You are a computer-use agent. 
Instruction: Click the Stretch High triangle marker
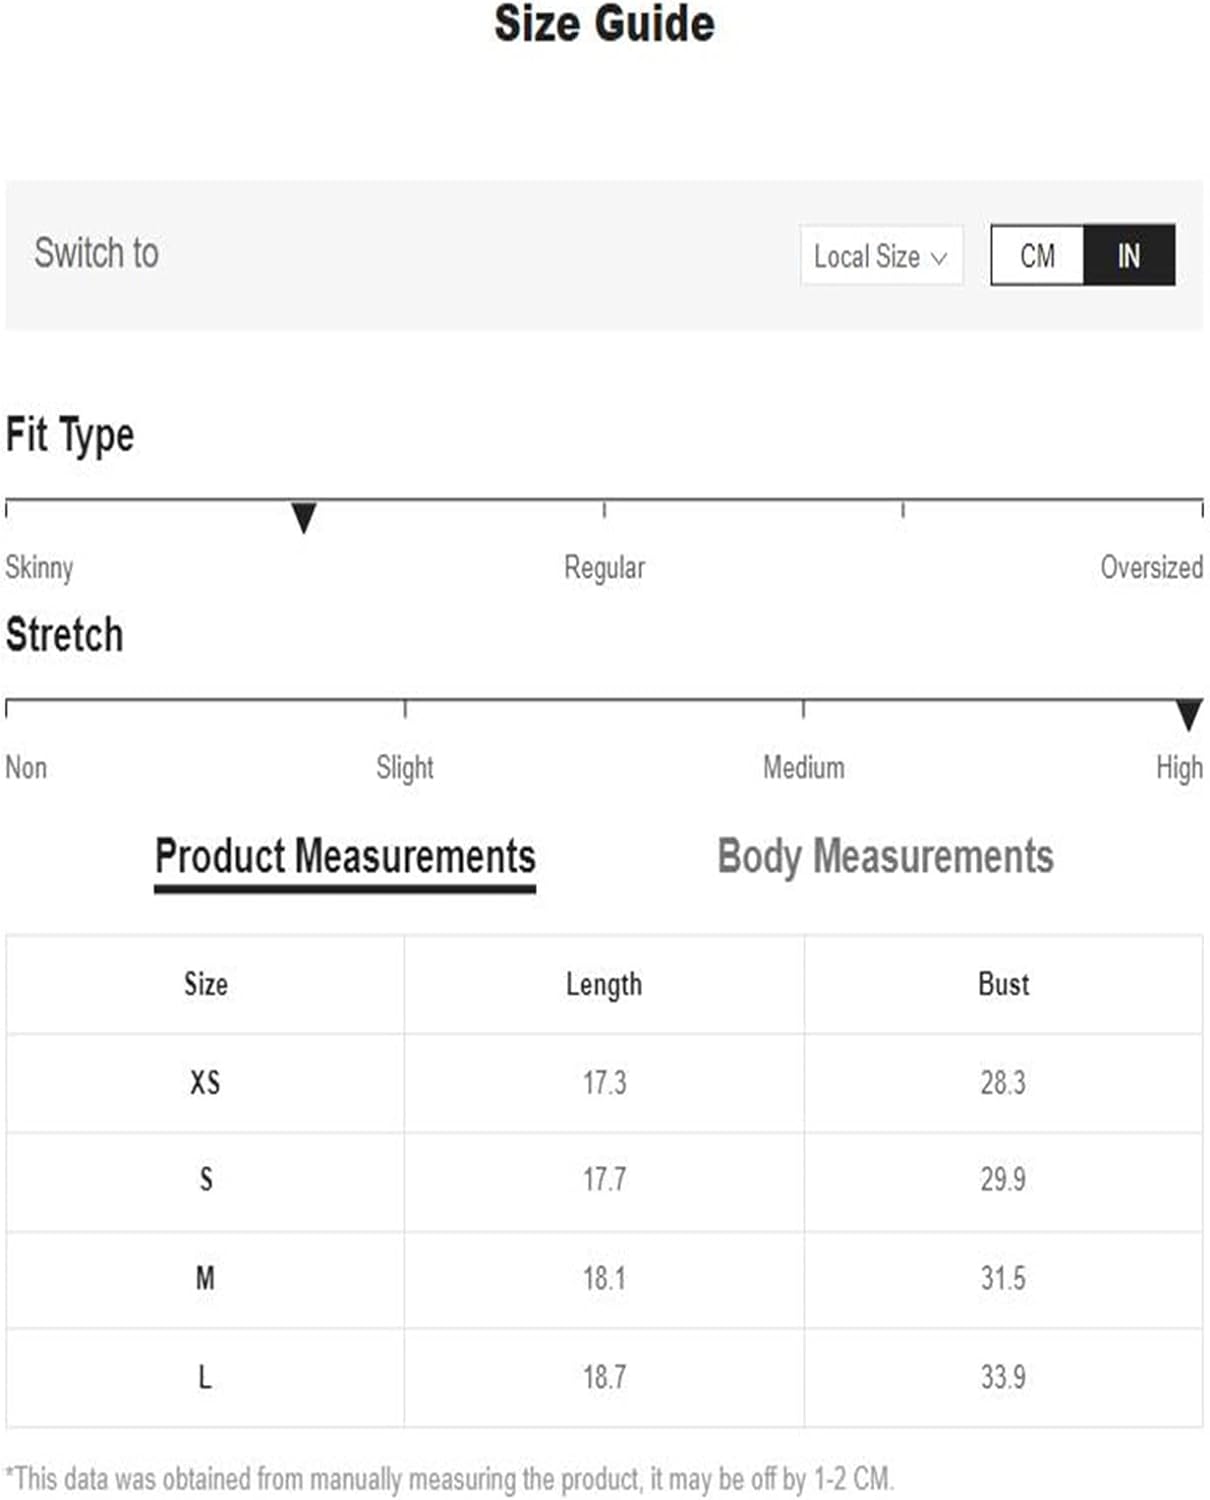point(1189,715)
